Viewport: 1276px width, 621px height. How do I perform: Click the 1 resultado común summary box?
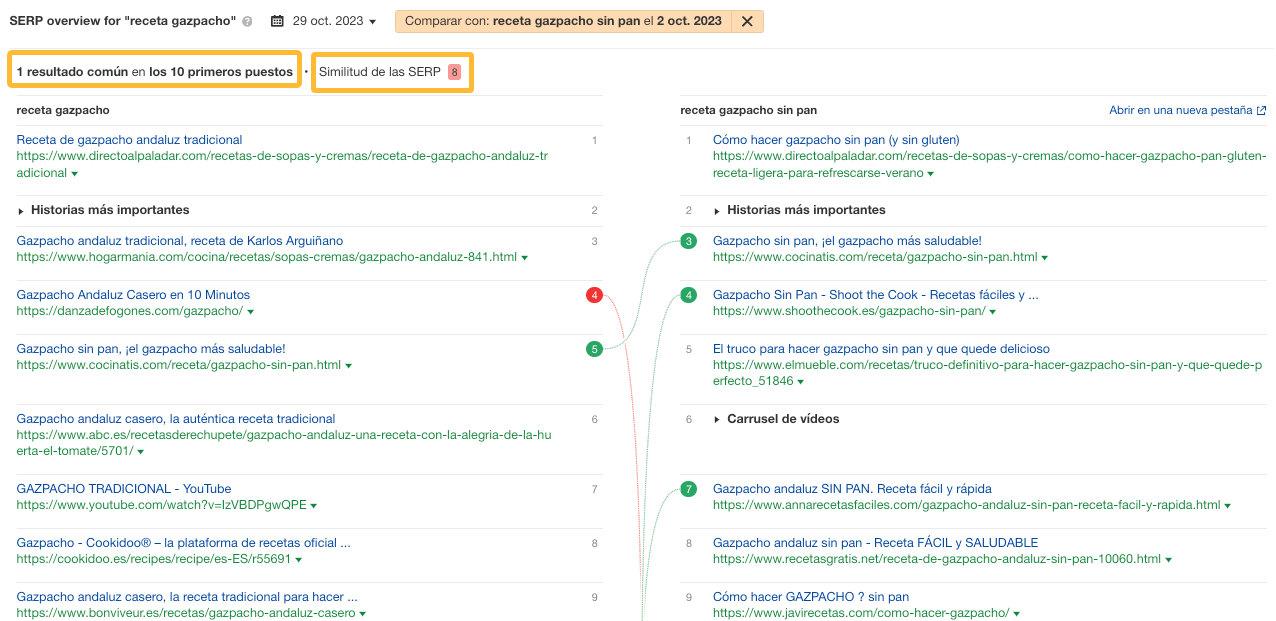click(155, 72)
